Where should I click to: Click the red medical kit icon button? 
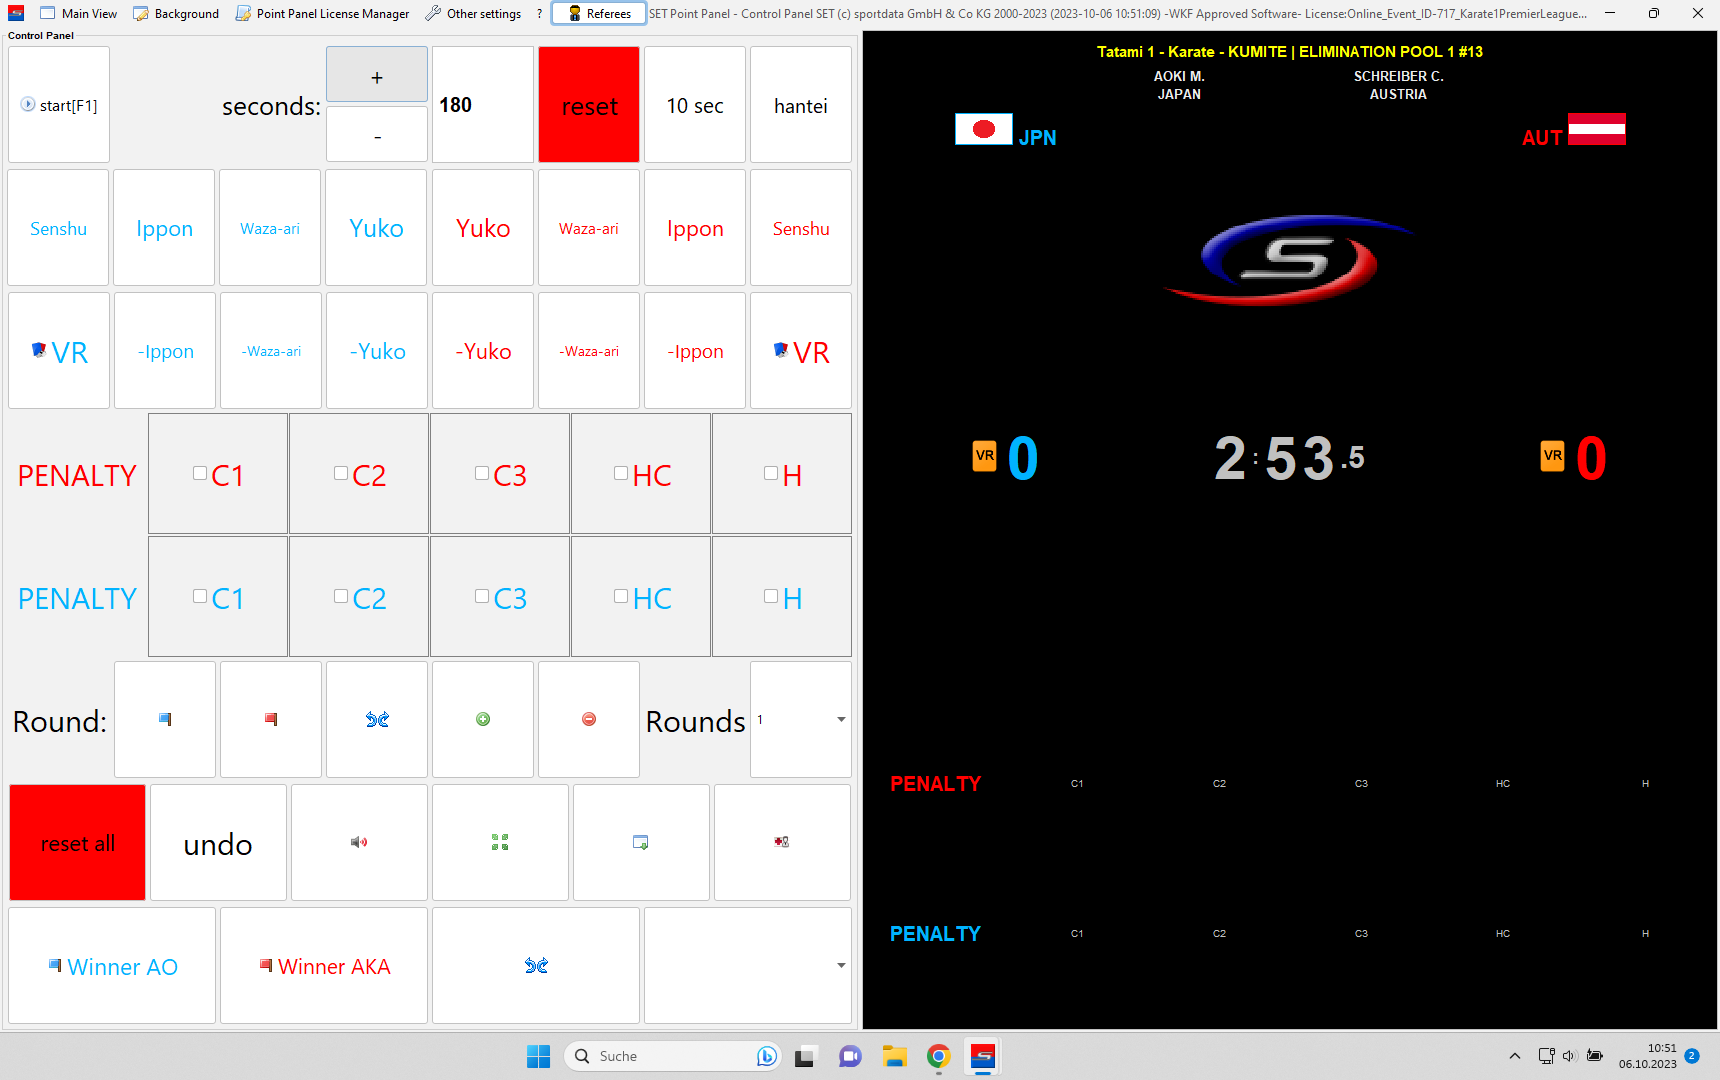click(x=782, y=842)
